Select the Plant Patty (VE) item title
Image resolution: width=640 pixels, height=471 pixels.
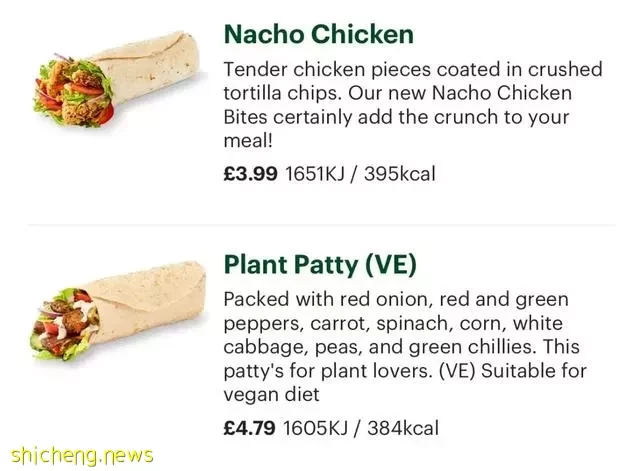tap(320, 265)
